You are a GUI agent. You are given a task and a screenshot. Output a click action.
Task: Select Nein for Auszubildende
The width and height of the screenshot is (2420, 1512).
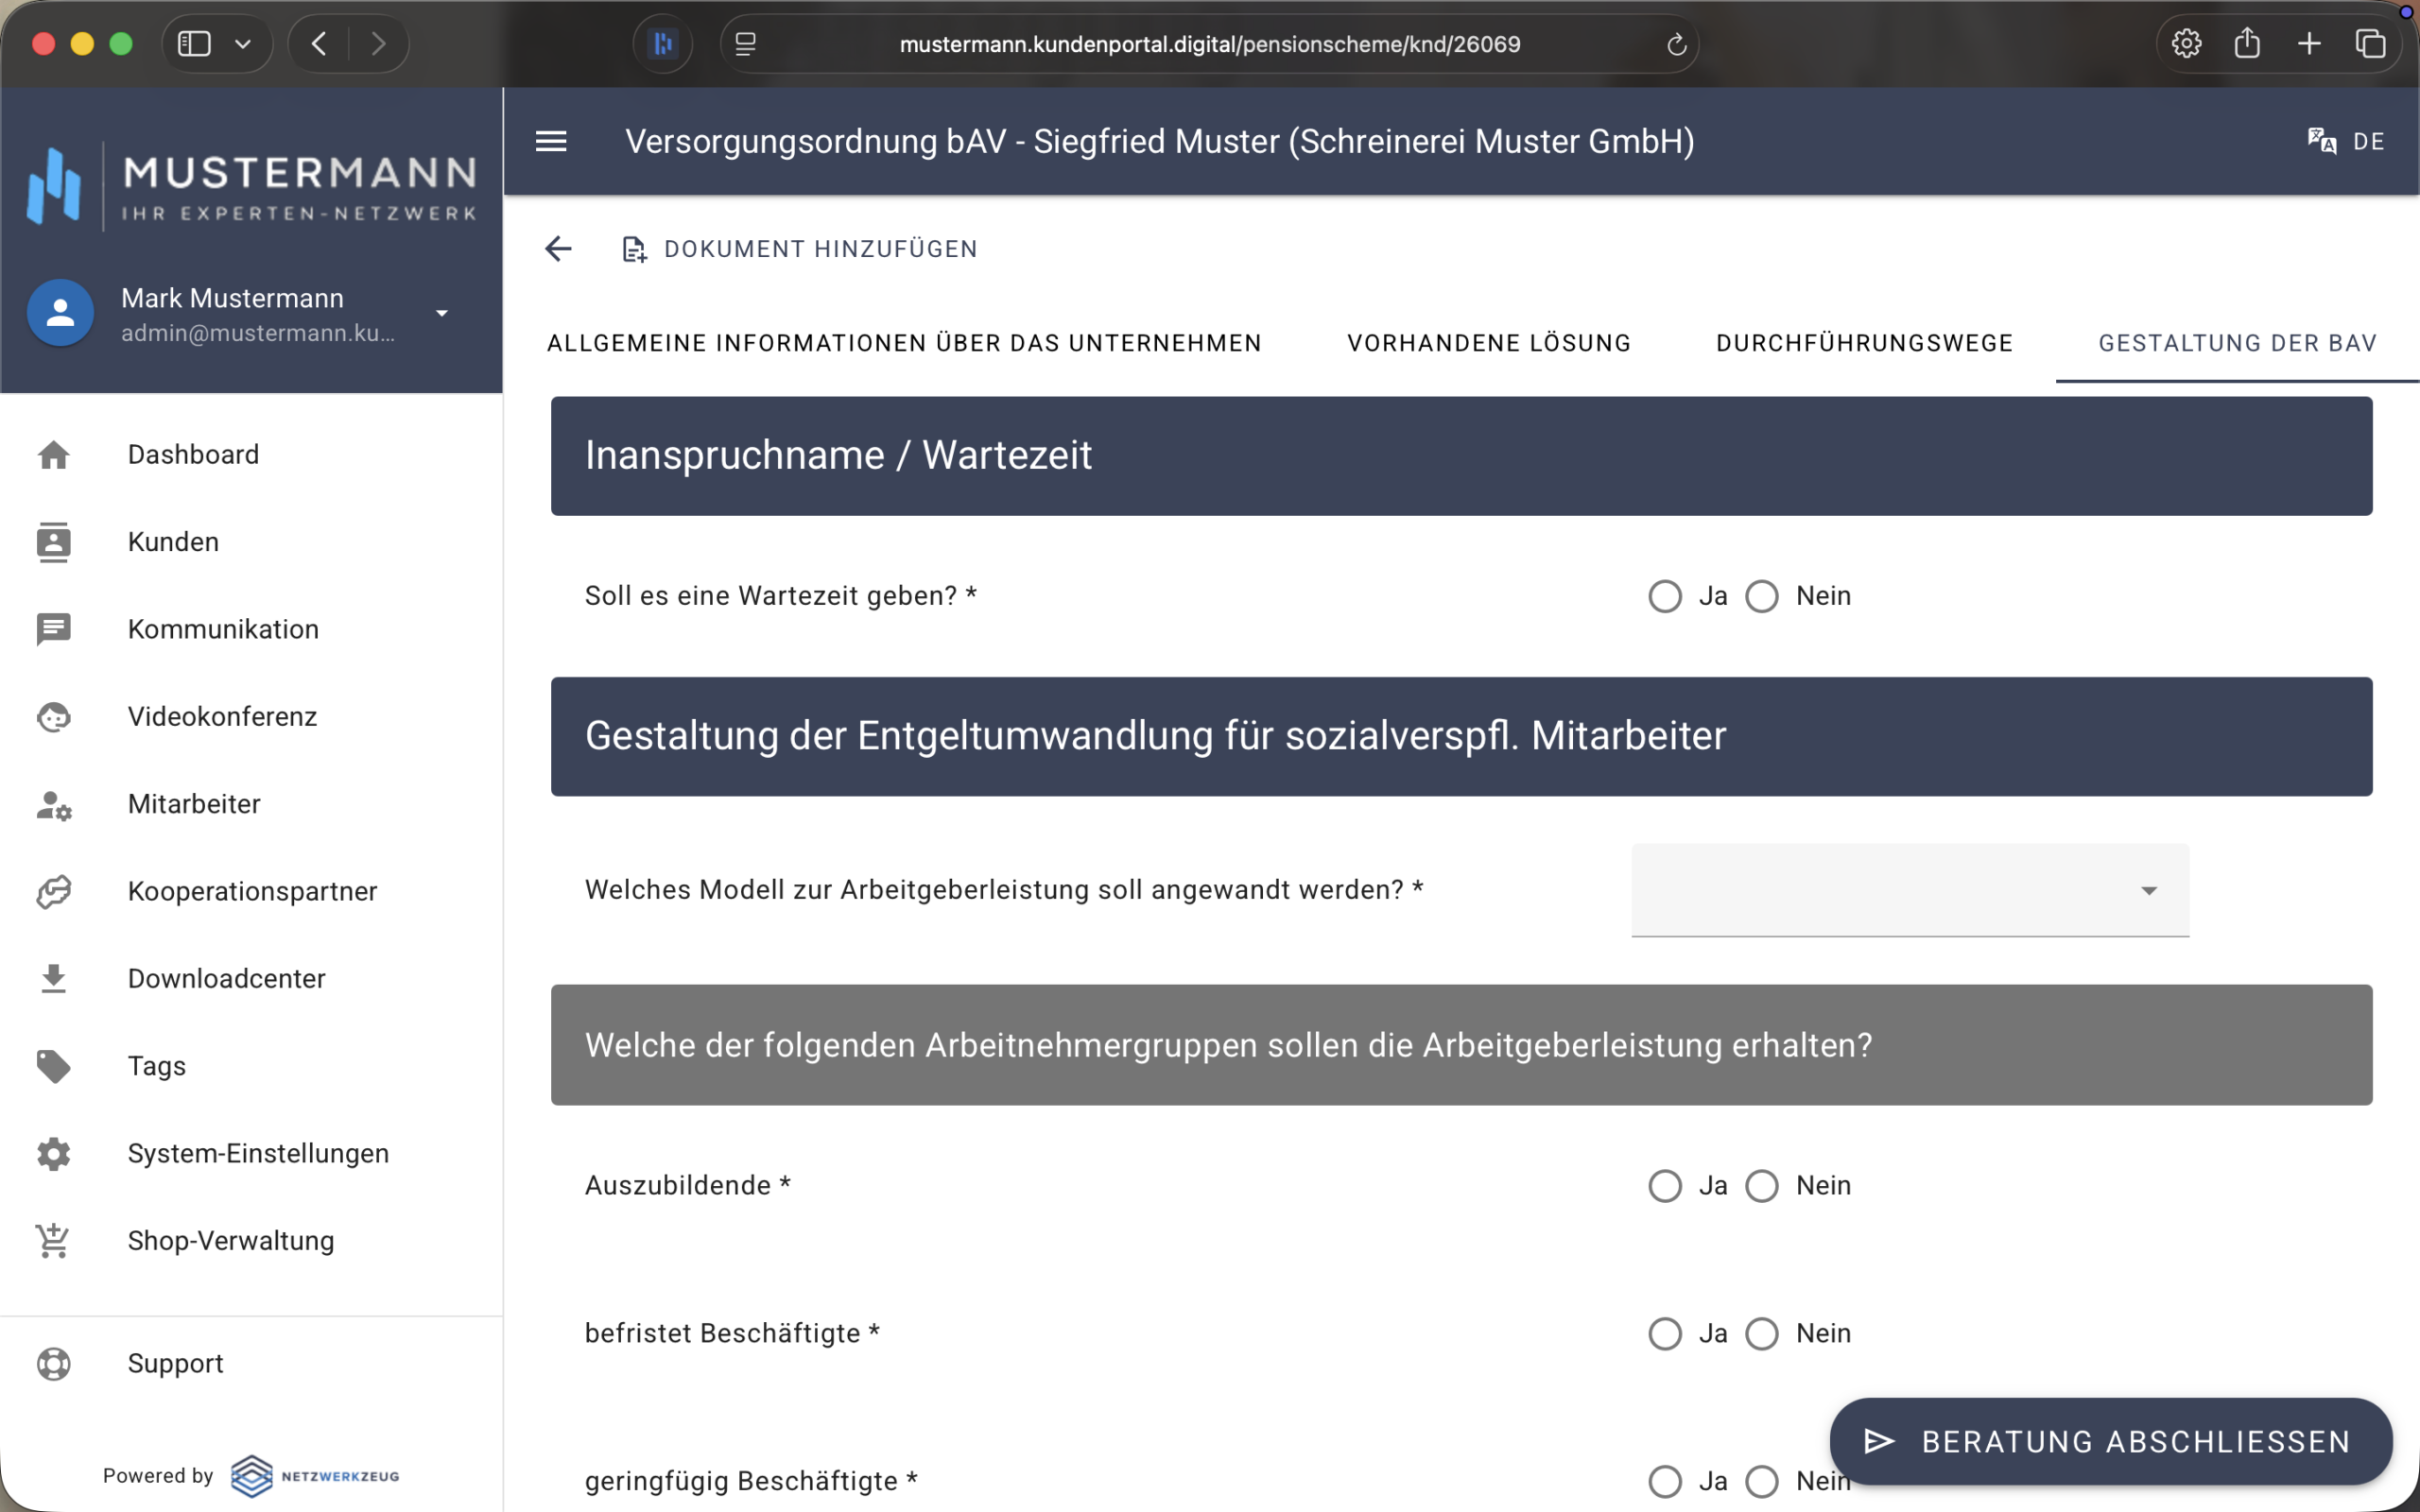pyautogui.click(x=1762, y=1186)
